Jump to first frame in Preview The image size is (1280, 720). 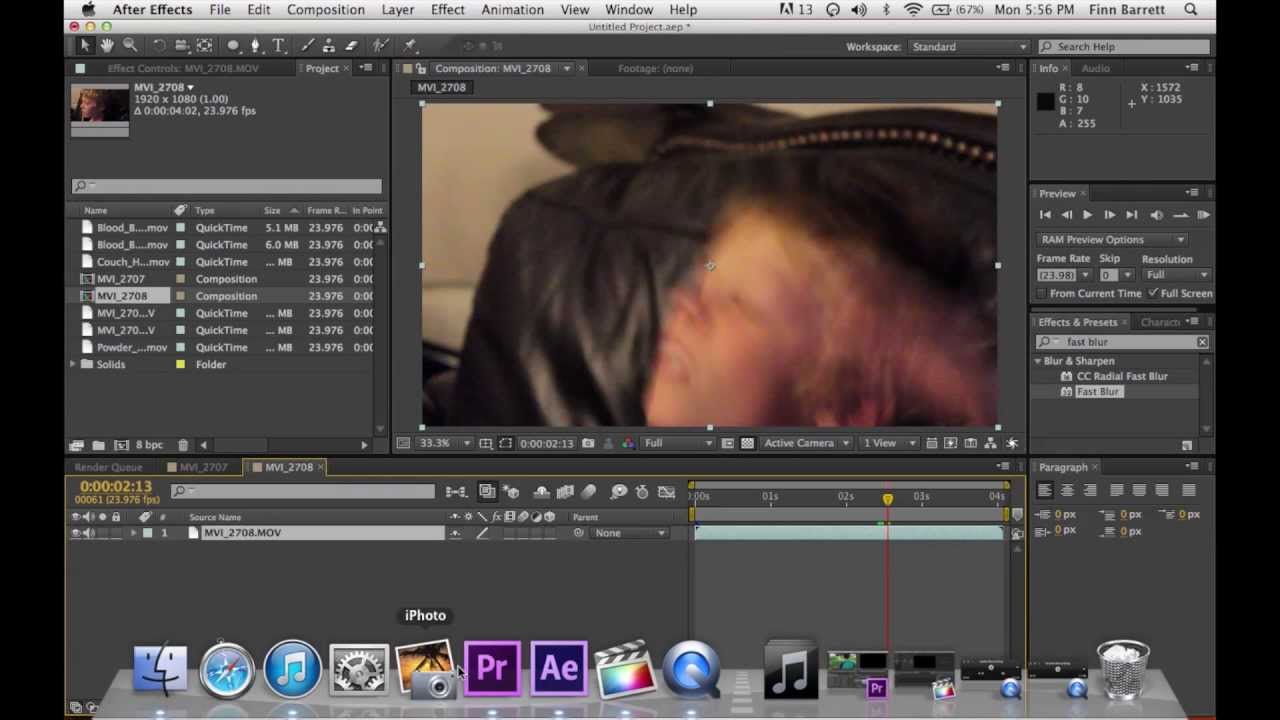pos(1045,215)
